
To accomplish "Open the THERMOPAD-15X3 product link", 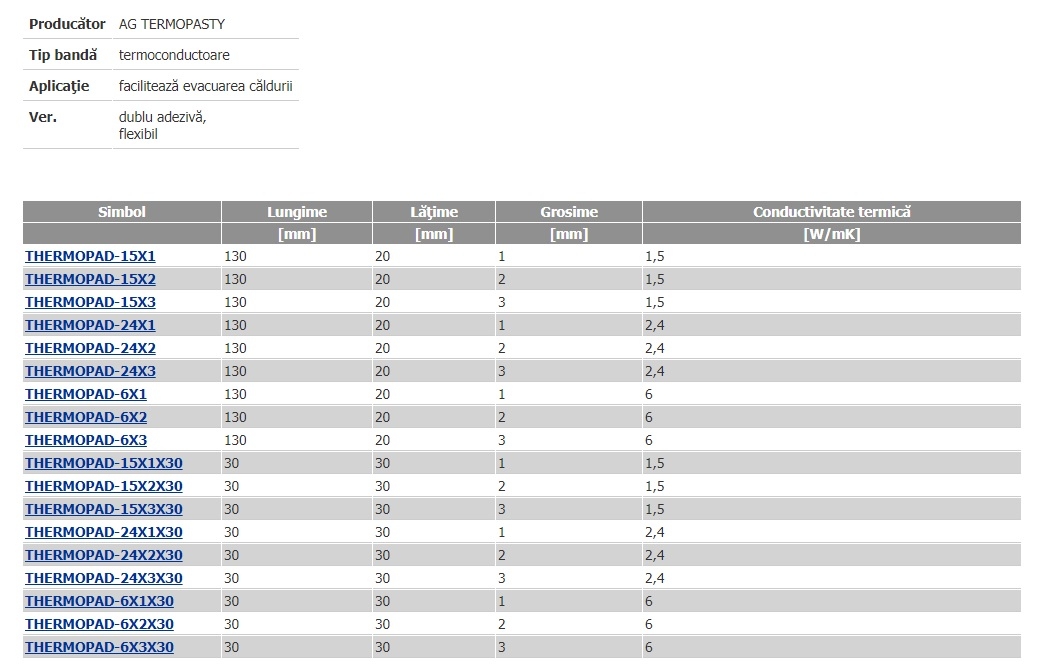I will [x=90, y=302].
